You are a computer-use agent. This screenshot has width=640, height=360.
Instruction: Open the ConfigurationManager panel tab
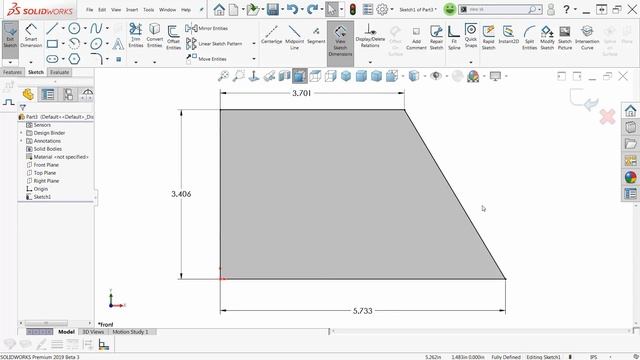point(68,95)
